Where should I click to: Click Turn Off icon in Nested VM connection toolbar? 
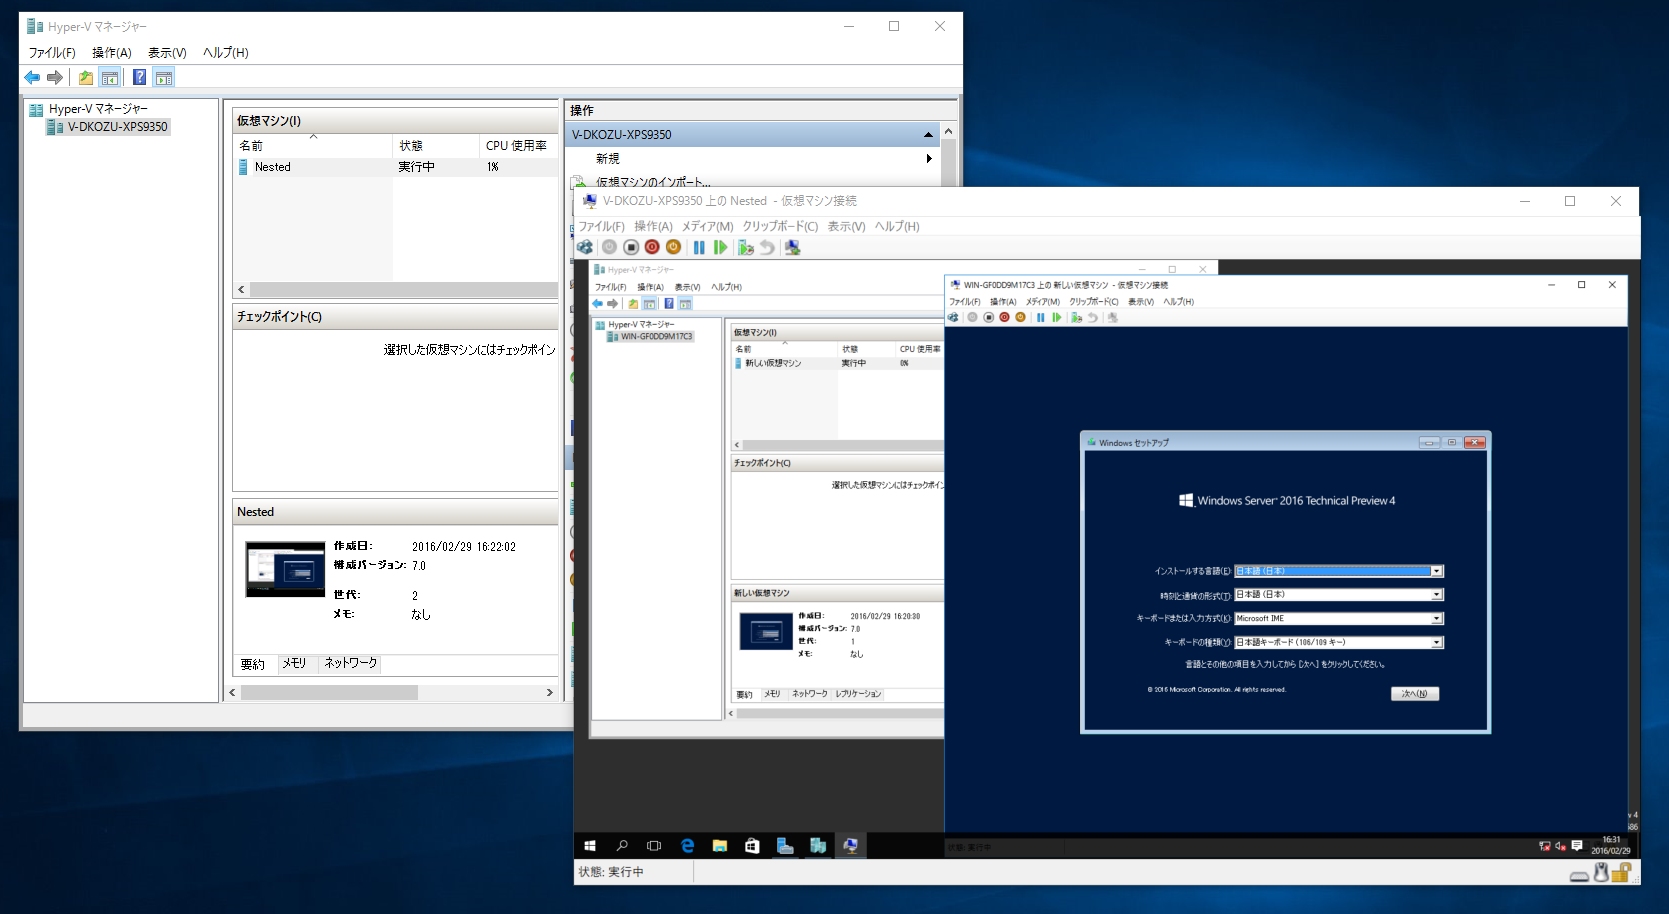631,247
